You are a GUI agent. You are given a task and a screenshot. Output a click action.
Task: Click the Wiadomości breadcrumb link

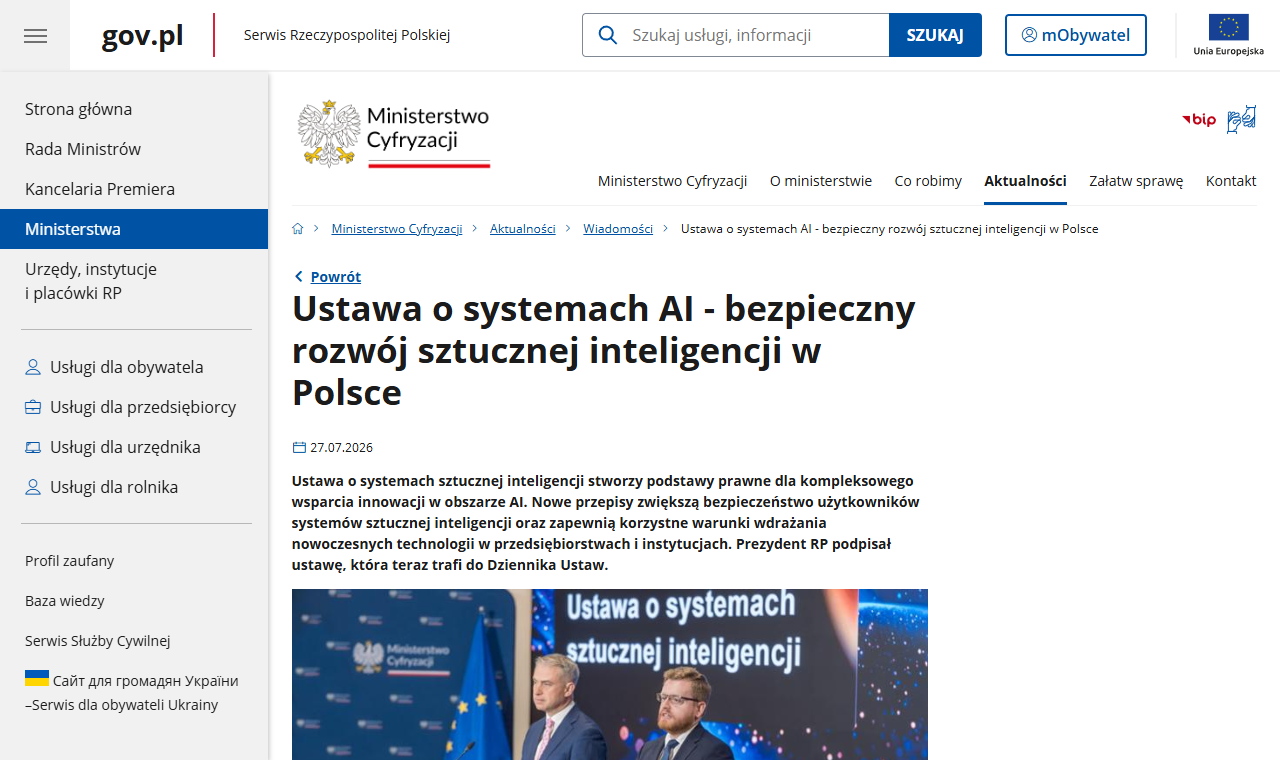(x=618, y=229)
